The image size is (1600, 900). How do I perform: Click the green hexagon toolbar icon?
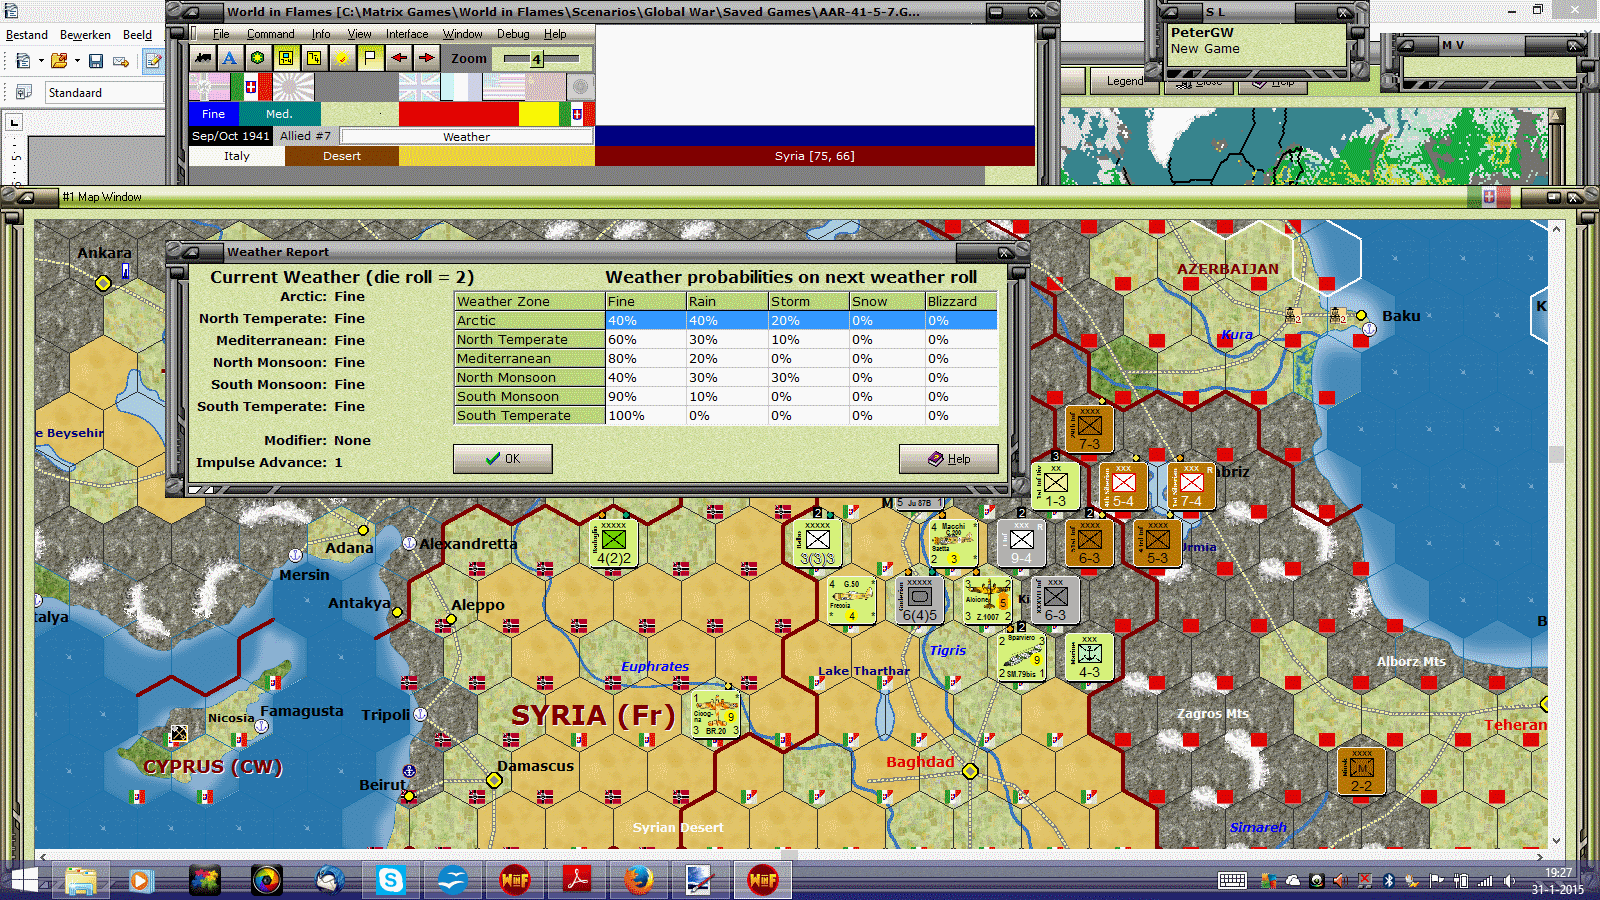pos(258,58)
